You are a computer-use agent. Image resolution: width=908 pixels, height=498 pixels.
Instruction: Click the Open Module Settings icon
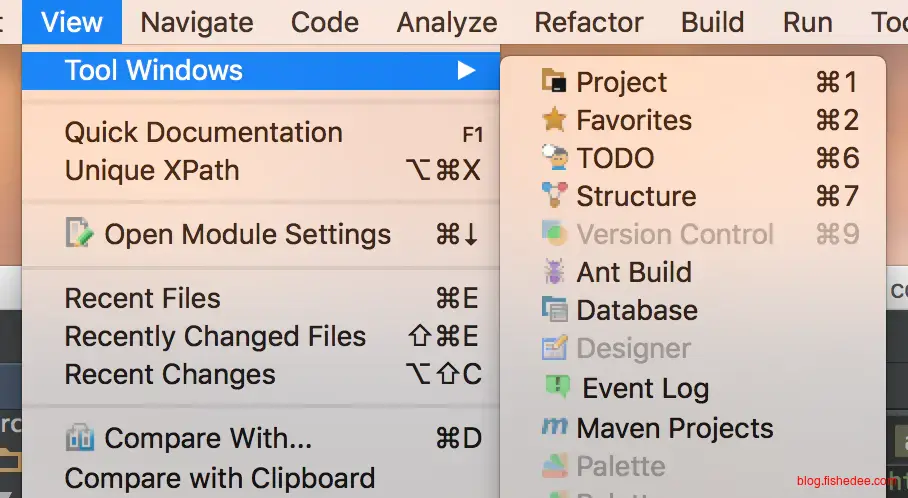tap(79, 234)
